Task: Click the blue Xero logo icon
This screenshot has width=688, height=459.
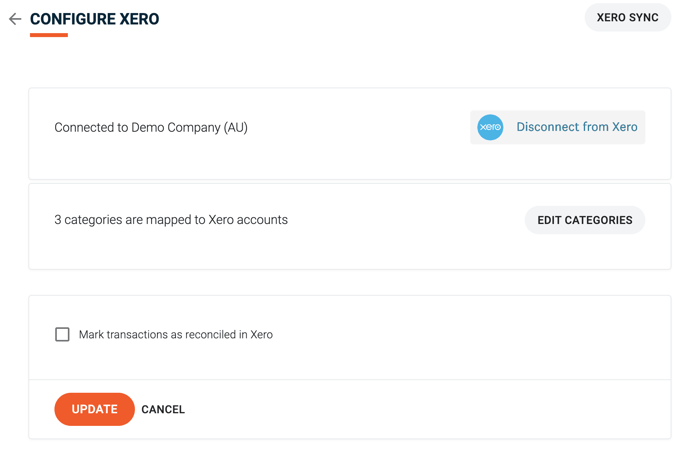Action: point(490,127)
